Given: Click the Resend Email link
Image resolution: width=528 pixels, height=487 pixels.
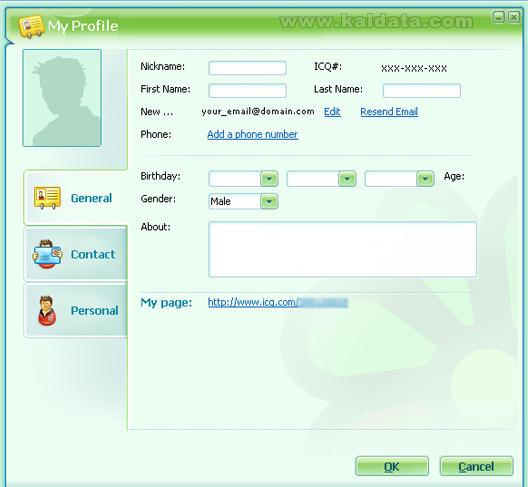Looking at the screenshot, I should click(x=389, y=112).
